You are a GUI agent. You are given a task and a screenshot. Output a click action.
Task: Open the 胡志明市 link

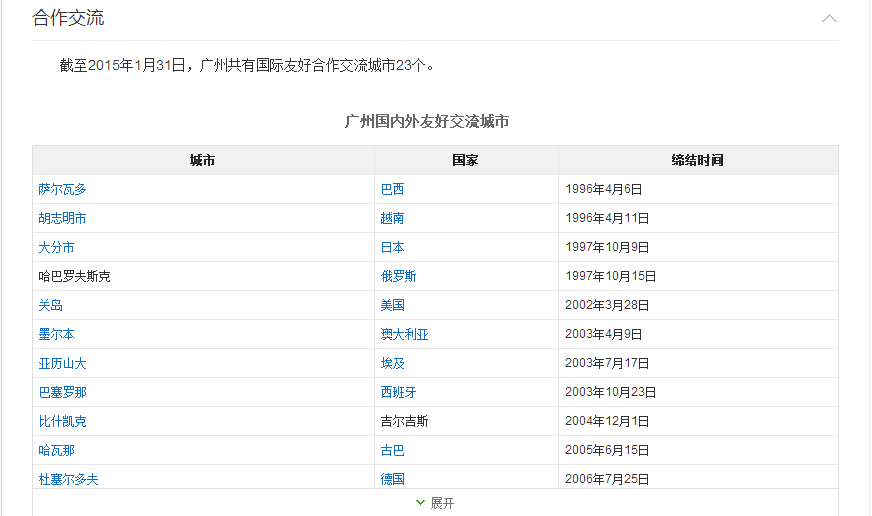point(62,218)
